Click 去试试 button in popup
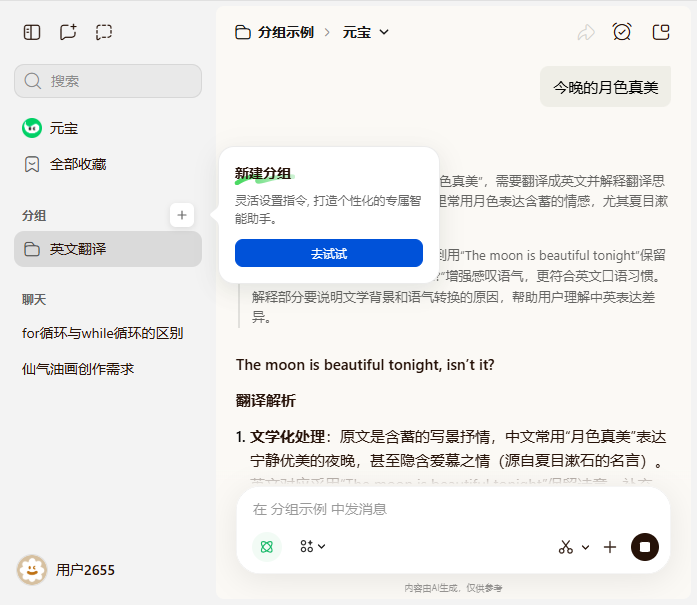 tap(329, 253)
